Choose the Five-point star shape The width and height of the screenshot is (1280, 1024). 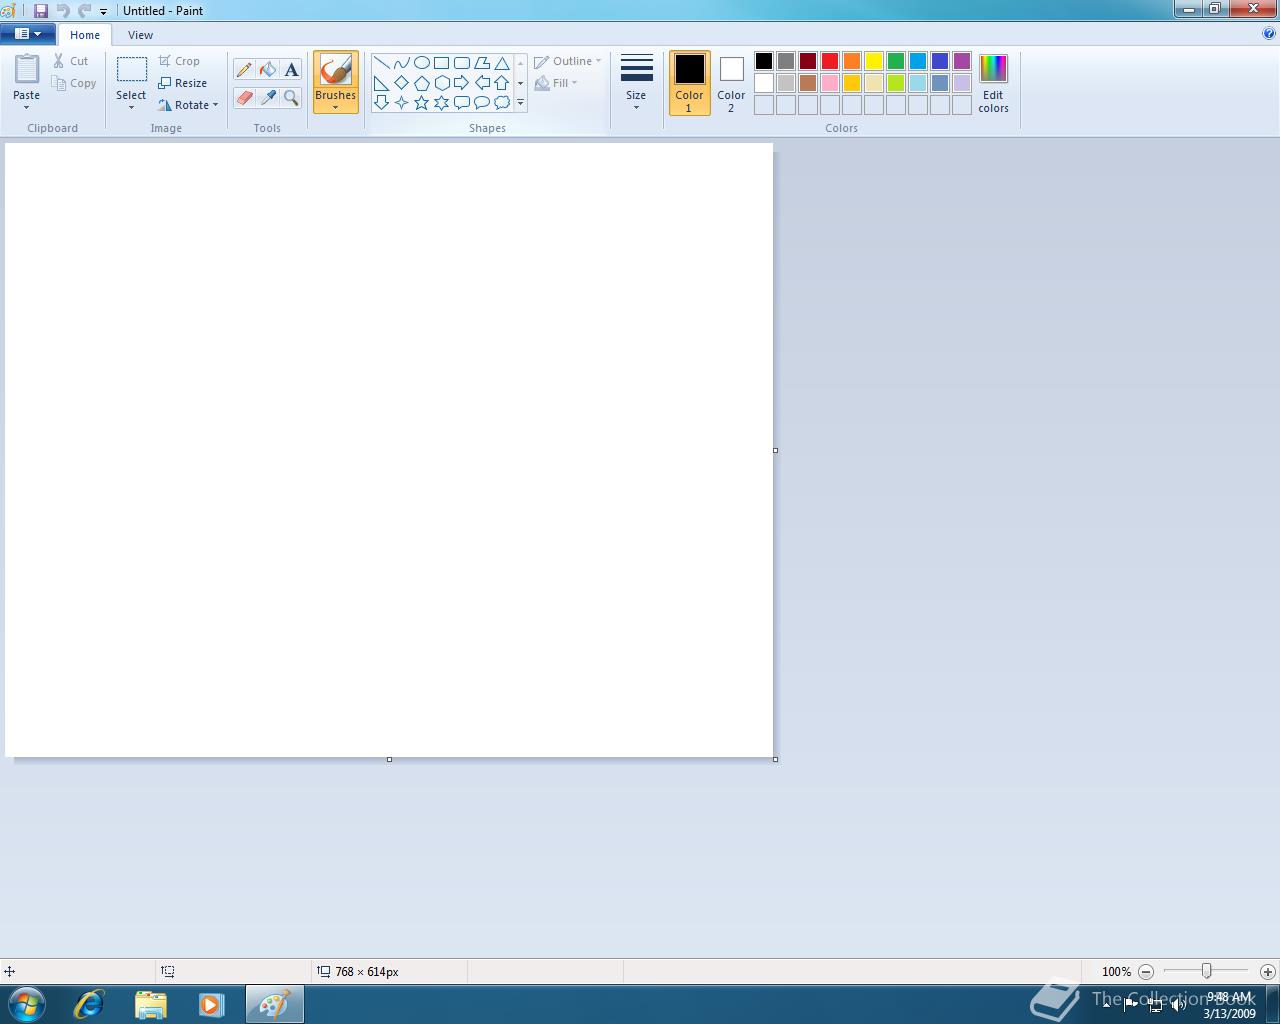click(x=421, y=102)
